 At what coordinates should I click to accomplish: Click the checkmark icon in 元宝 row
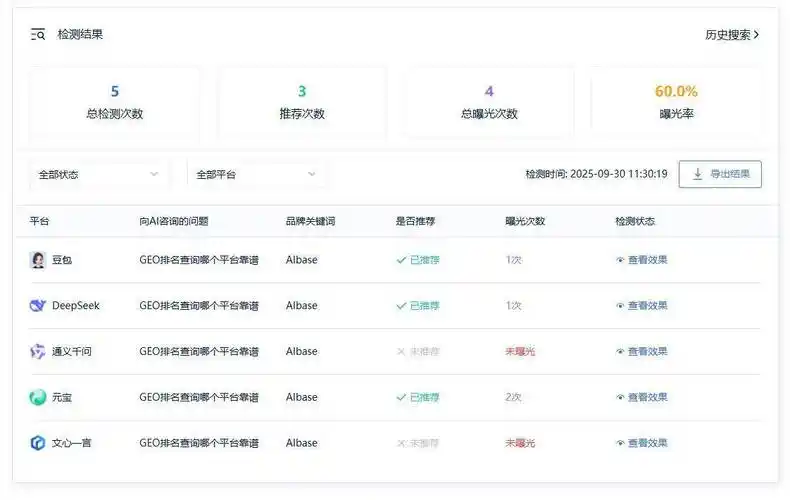pyautogui.click(x=401, y=398)
